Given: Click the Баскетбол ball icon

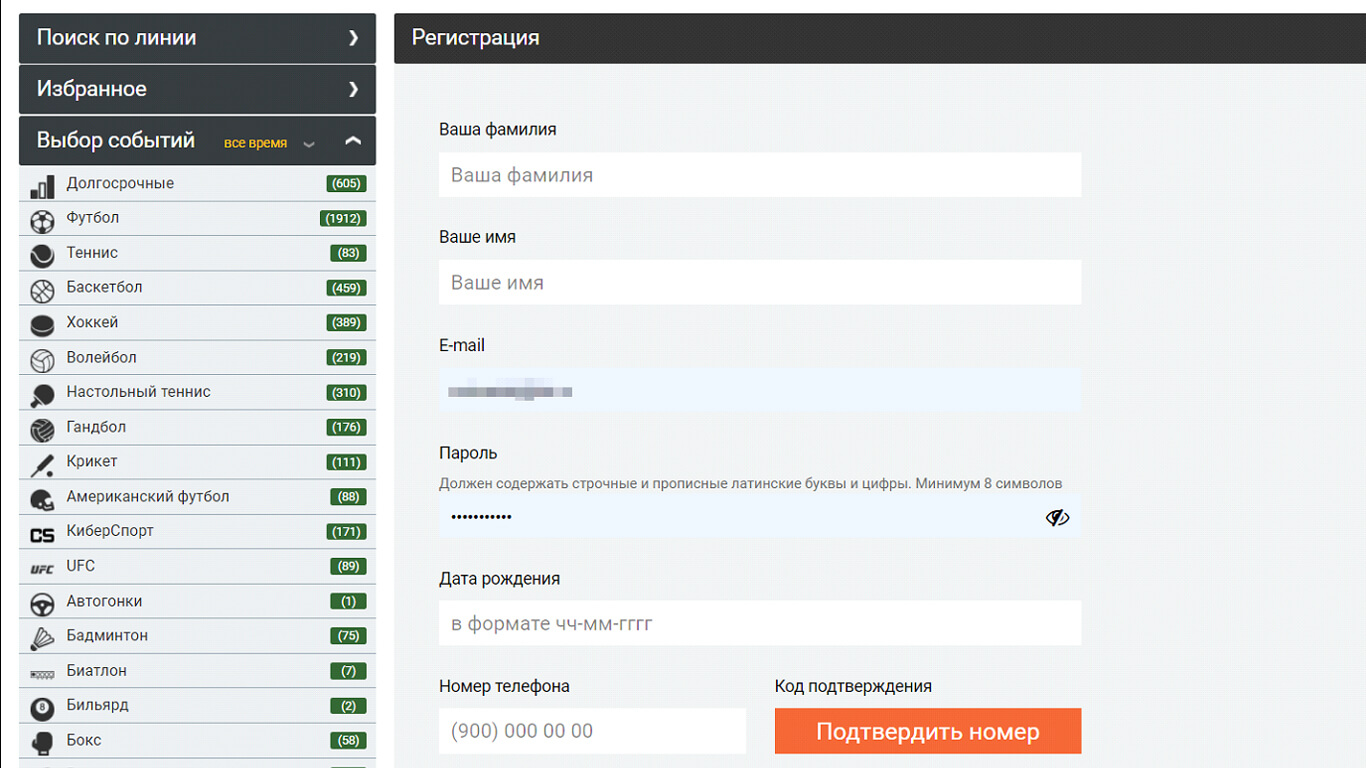Looking at the screenshot, I should (42, 290).
